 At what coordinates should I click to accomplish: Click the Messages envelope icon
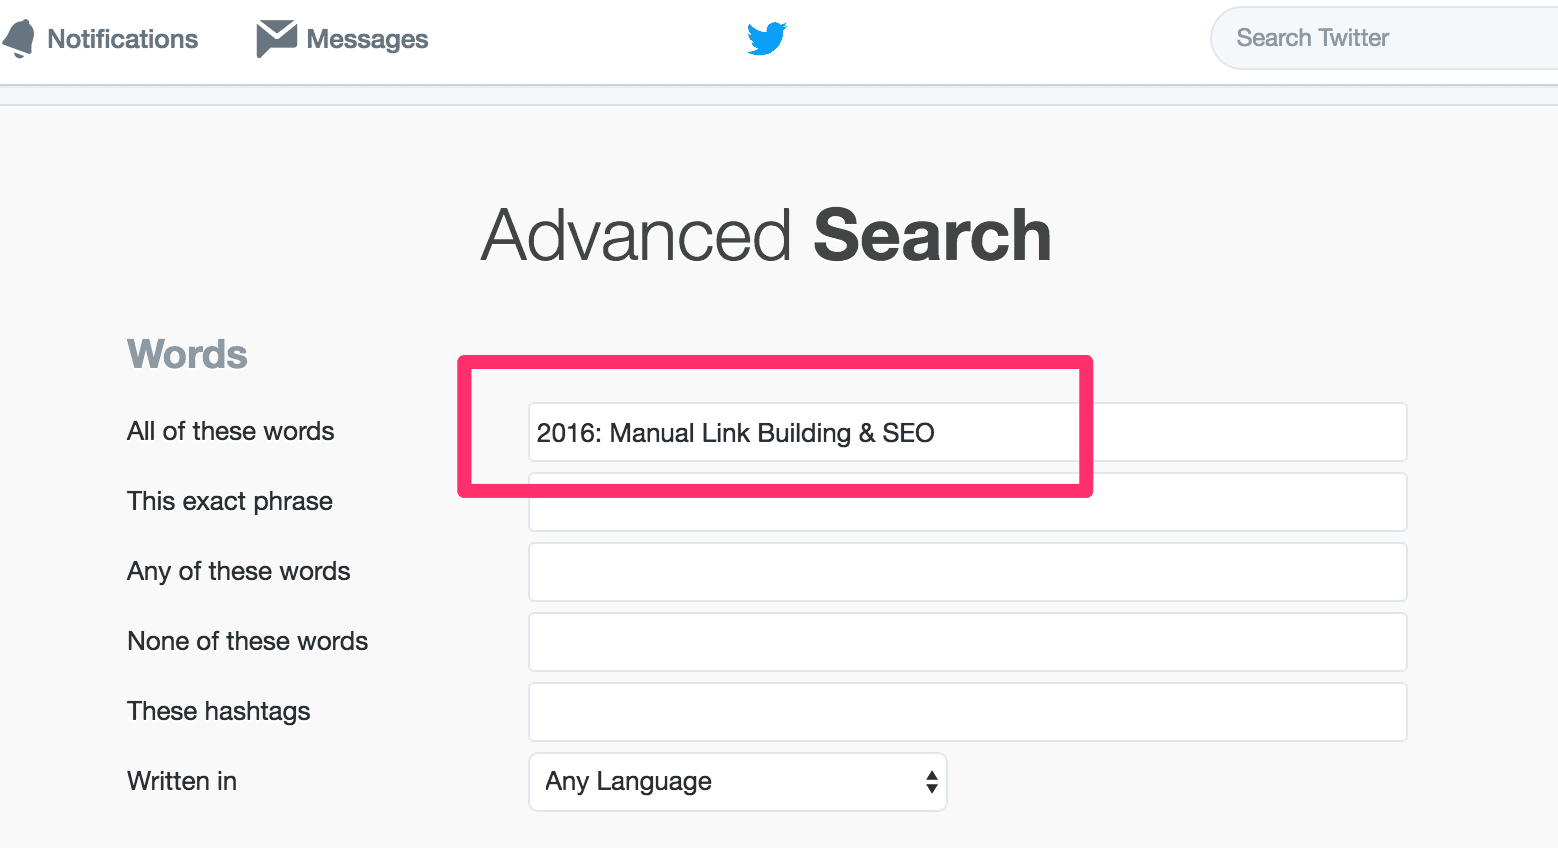(x=276, y=39)
